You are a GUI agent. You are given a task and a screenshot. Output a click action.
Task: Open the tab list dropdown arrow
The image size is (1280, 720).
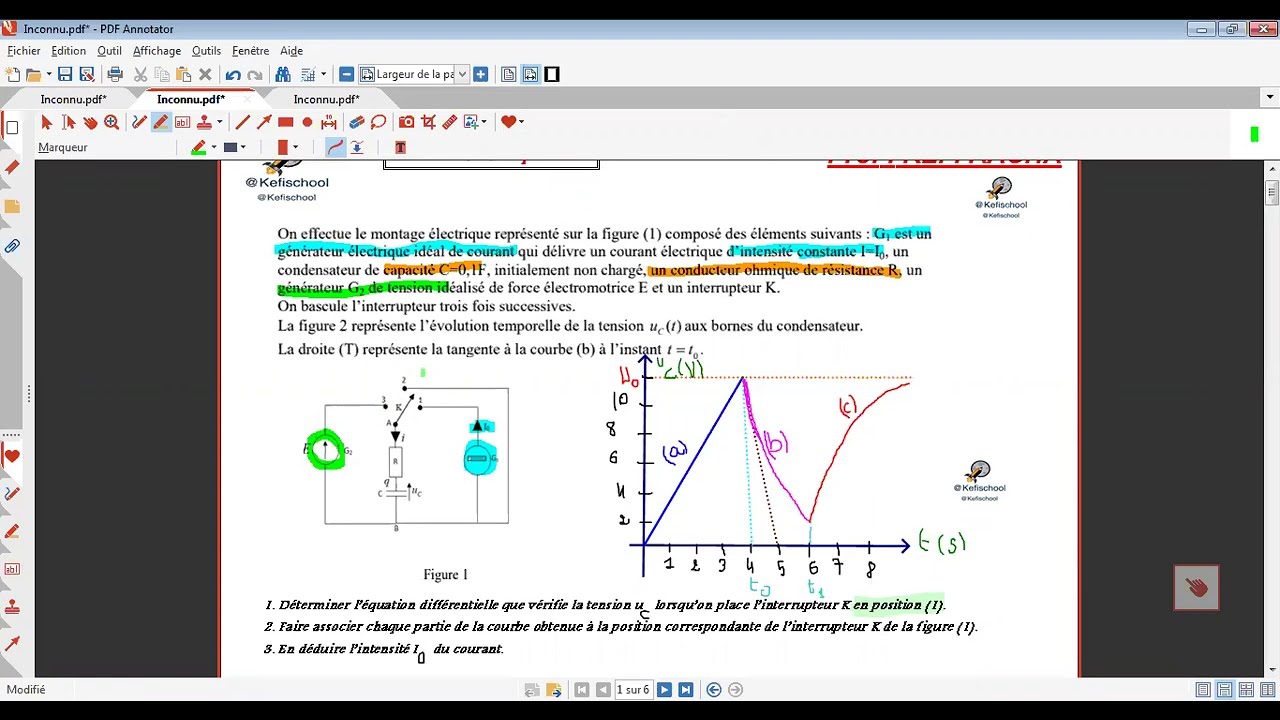[x=1270, y=98]
